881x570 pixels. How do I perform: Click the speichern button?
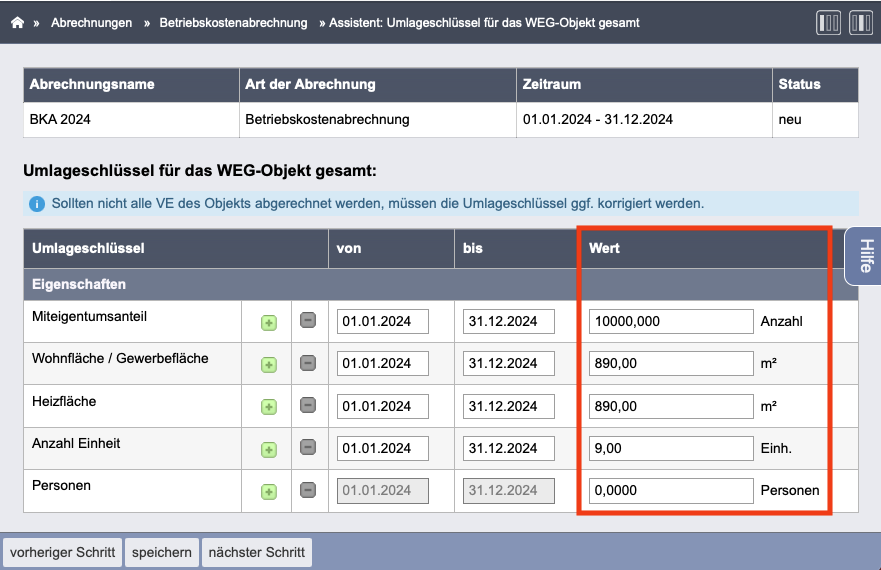click(x=161, y=552)
